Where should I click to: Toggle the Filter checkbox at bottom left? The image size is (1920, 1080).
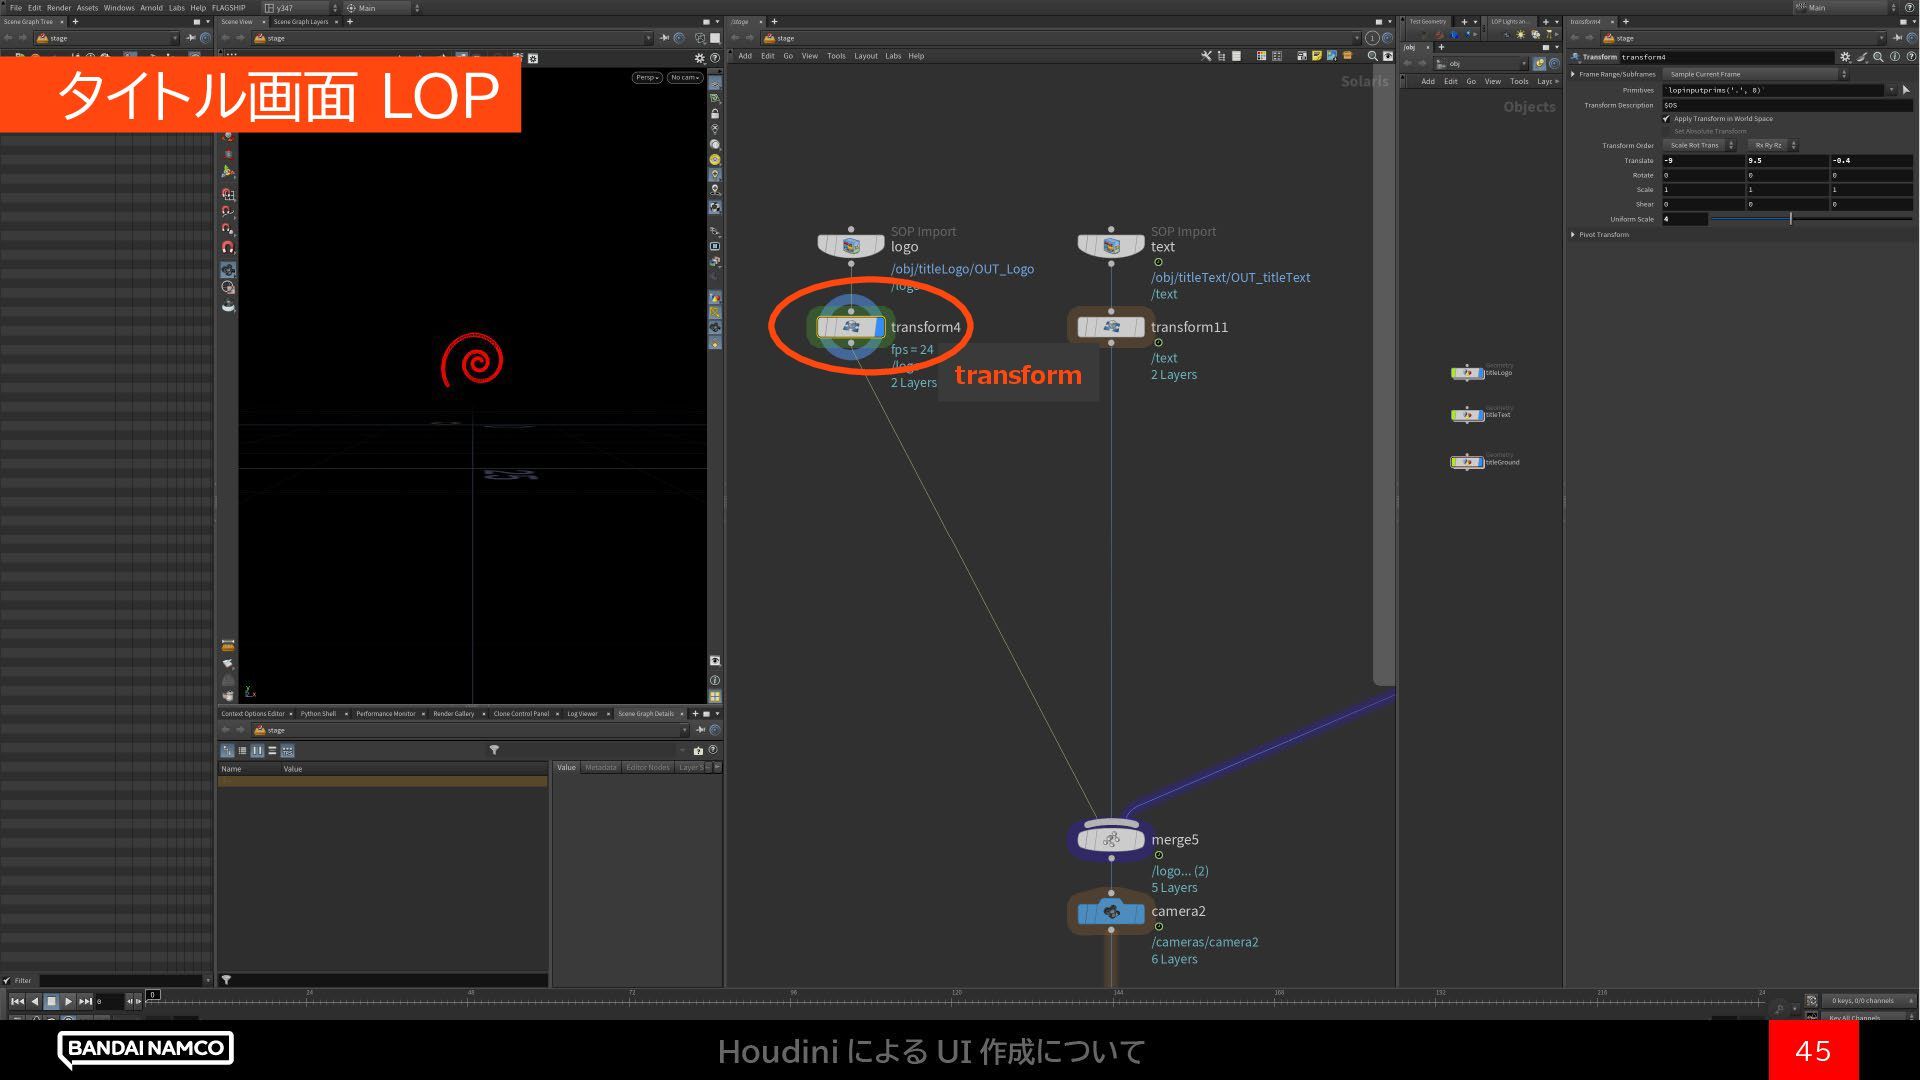point(8,980)
